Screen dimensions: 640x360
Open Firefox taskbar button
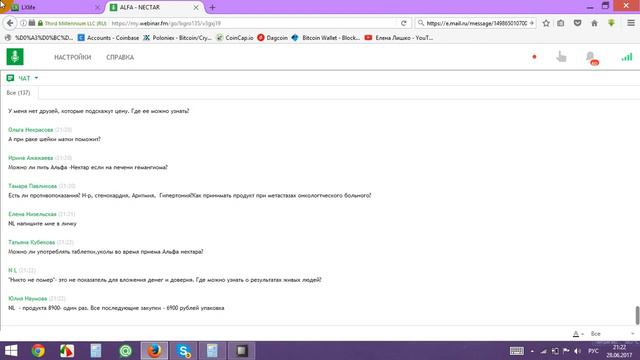(x=154, y=351)
